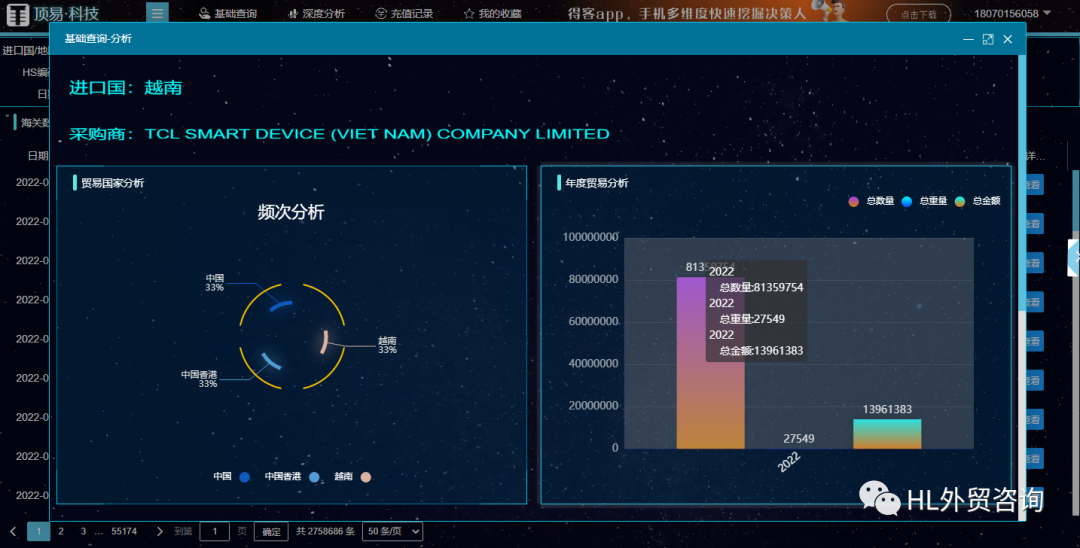
Task: Go to previous page arrow
Action: [12, 531]
